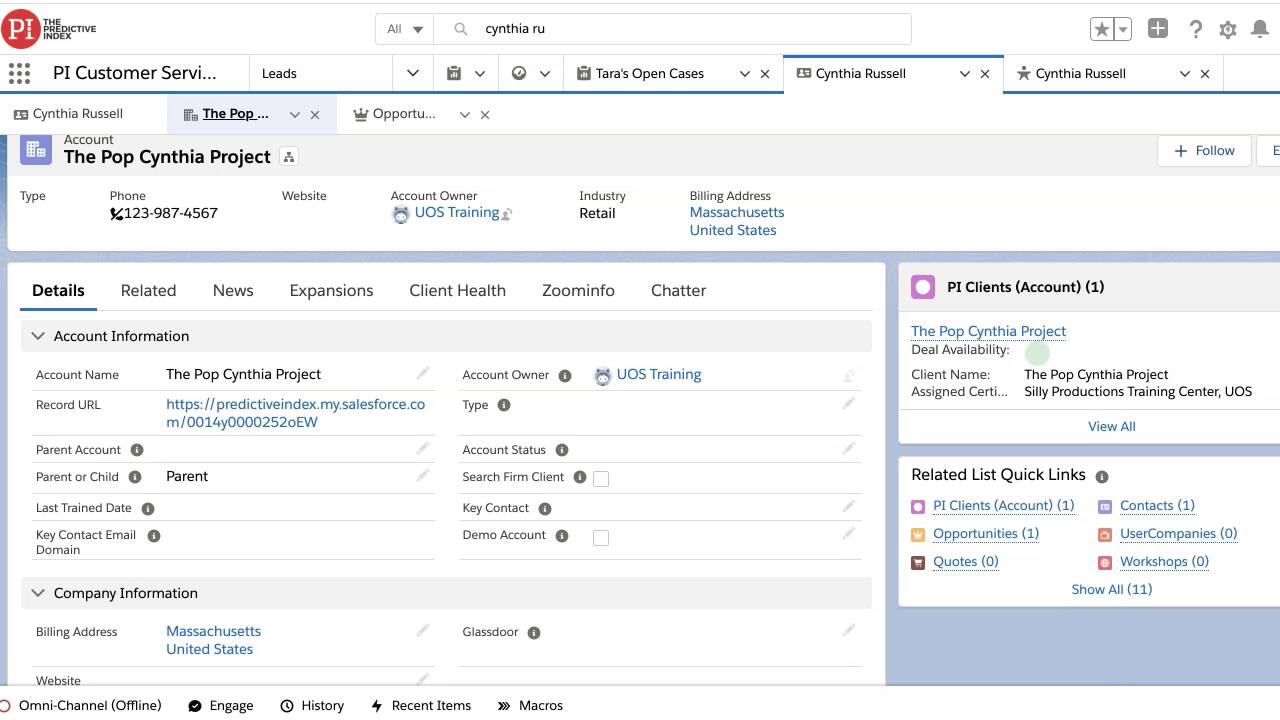Viewport: 1280px width, 720px height.
Task: Click info icon next to Glassdoor
Action: tap(534, 633)
